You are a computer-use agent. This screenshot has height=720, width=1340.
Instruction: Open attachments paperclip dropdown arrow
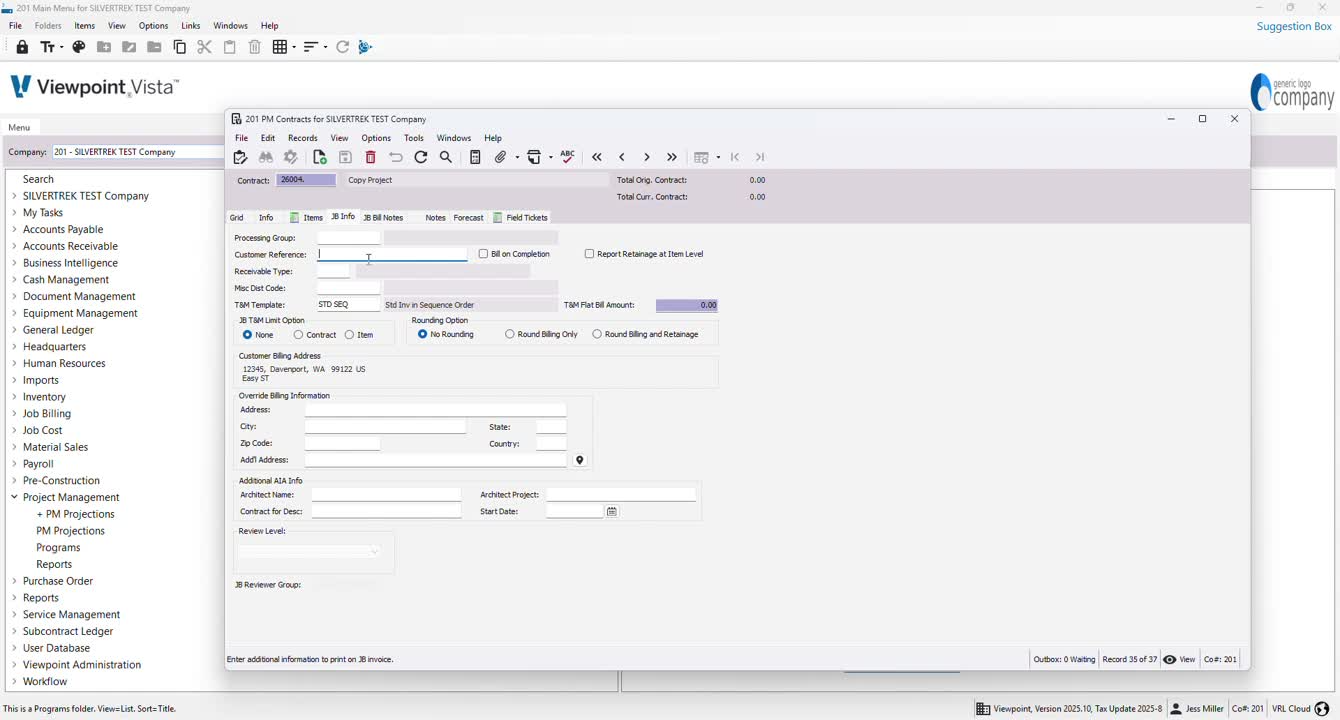pos(517,157)
